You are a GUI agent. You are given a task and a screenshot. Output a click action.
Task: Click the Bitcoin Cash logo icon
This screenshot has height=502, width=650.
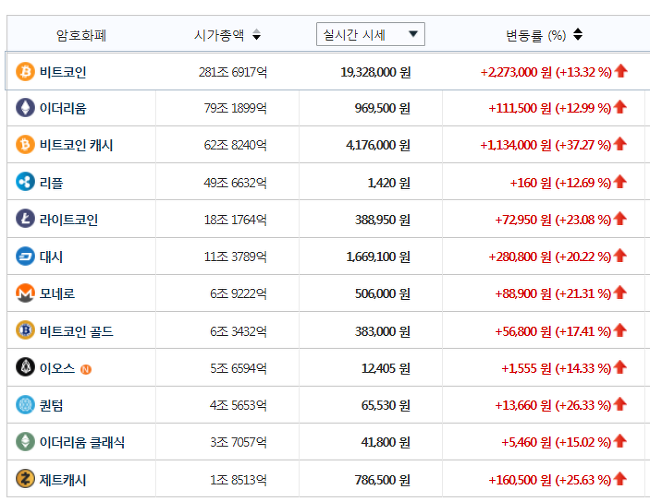25,145
